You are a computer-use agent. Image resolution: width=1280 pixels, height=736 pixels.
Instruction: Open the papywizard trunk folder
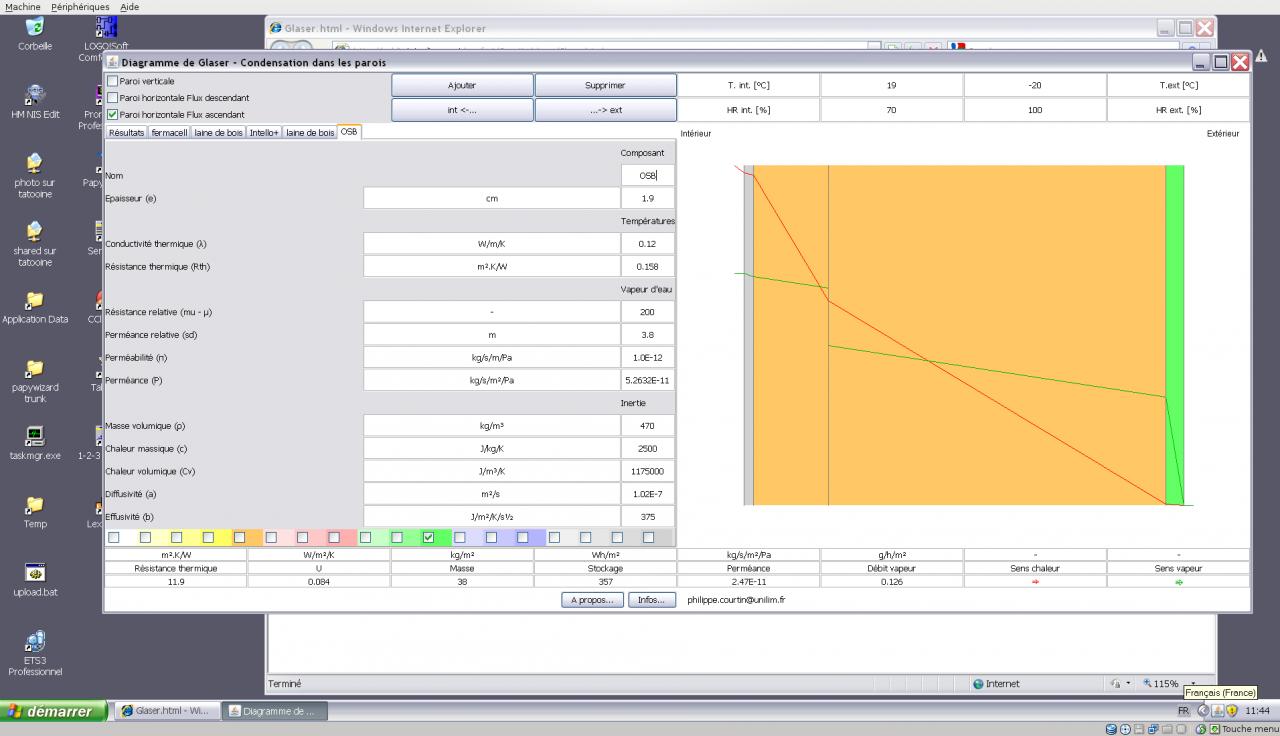(x=34, y=369)
